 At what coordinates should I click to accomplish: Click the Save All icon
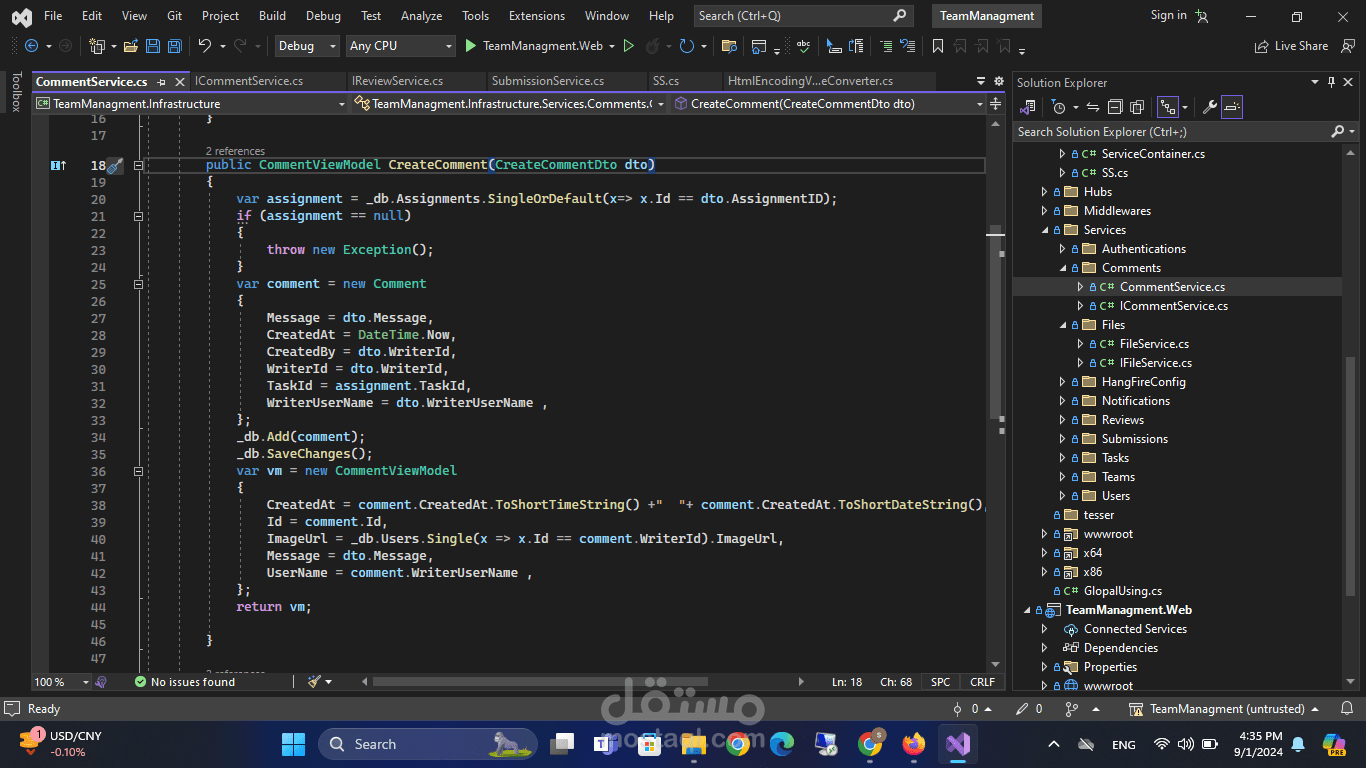click(174, 46)
